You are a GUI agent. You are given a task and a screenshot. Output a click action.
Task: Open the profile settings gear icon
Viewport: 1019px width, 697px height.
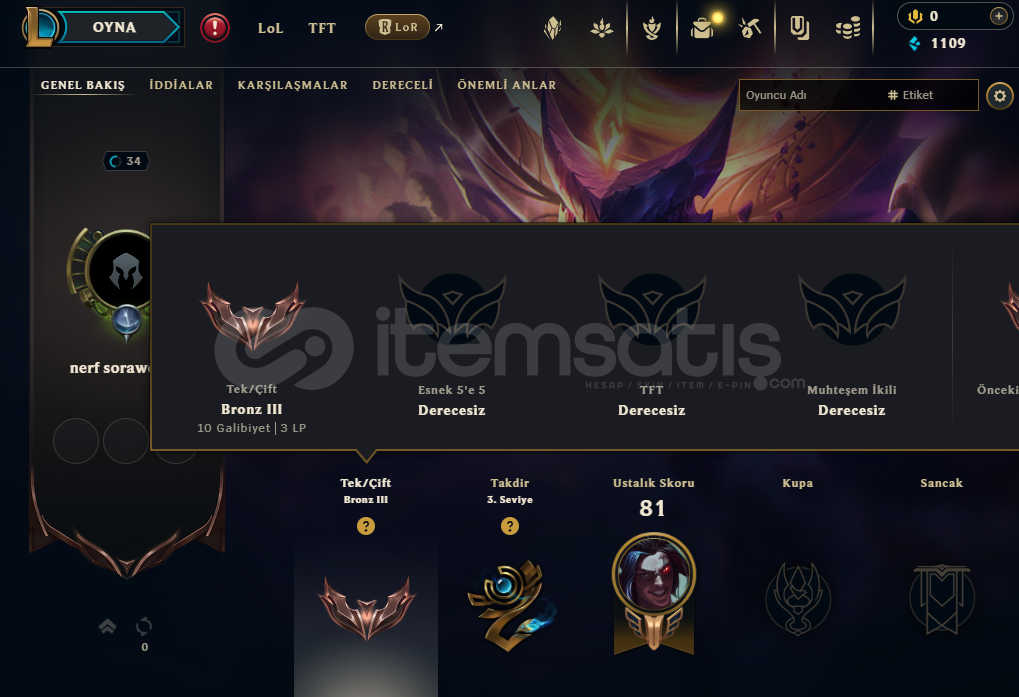tap(1000, 96)
